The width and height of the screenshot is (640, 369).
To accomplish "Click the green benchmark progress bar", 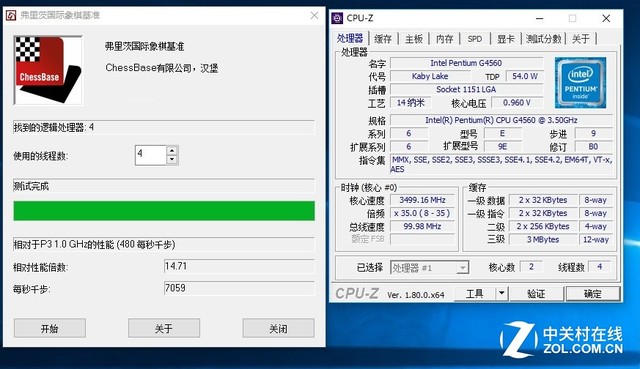I will [x=164, y=211].
